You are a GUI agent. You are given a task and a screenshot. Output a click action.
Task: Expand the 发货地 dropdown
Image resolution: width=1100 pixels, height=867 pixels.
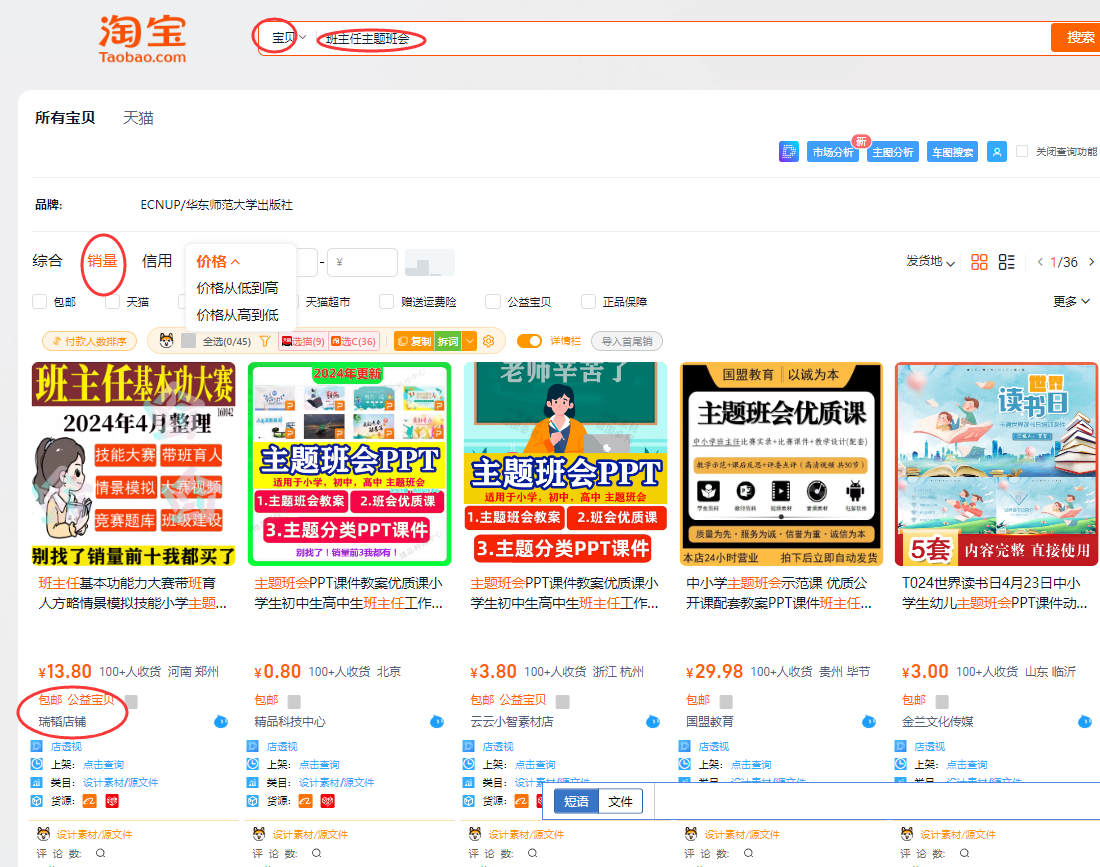(930, 262)
